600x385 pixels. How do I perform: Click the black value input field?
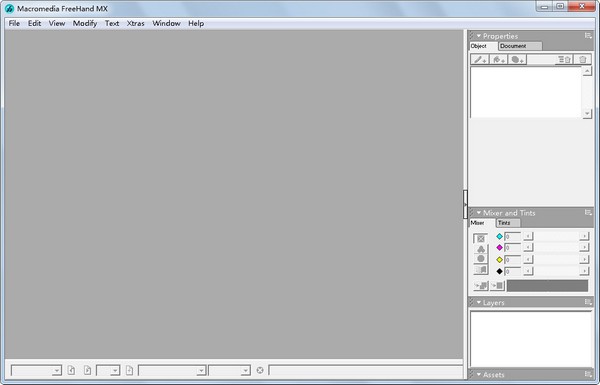tap(512, 271)
